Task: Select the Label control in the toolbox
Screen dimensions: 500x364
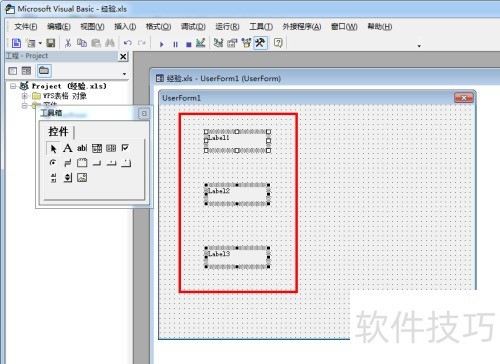Action: (x=68, y=148)
